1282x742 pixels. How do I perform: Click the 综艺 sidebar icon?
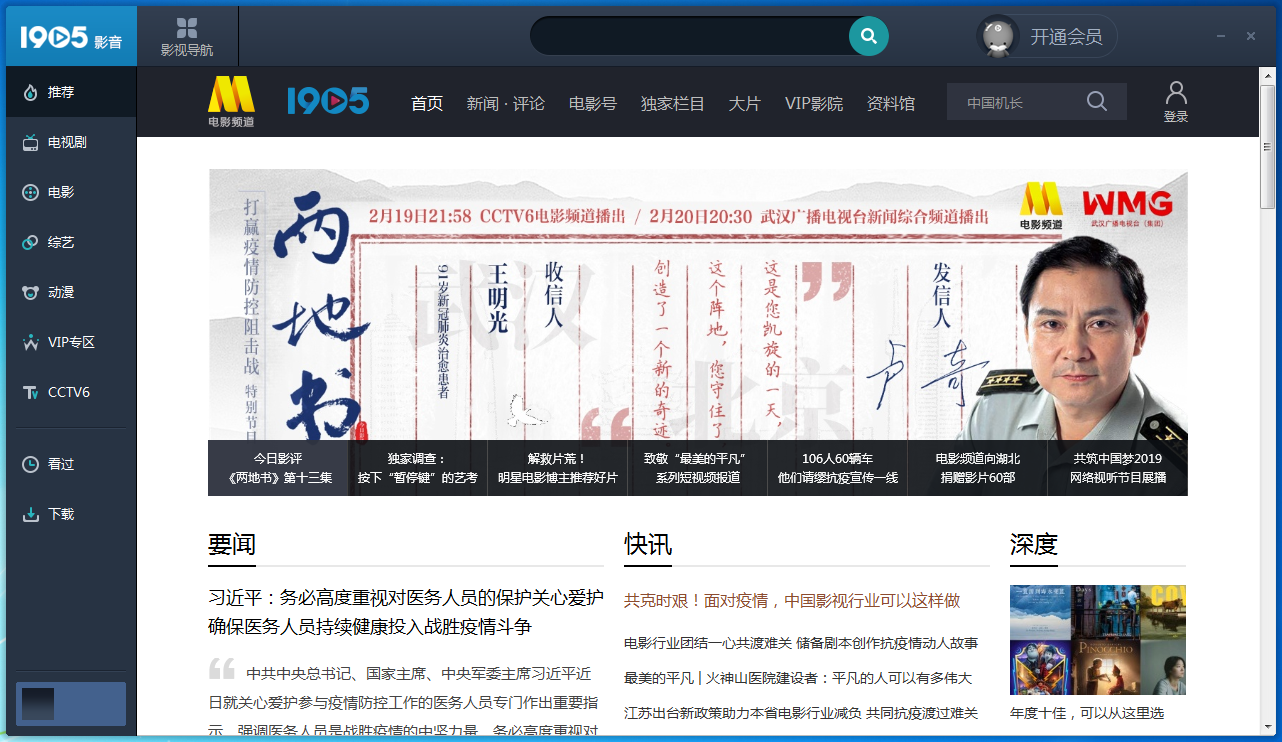pos(30,242)
